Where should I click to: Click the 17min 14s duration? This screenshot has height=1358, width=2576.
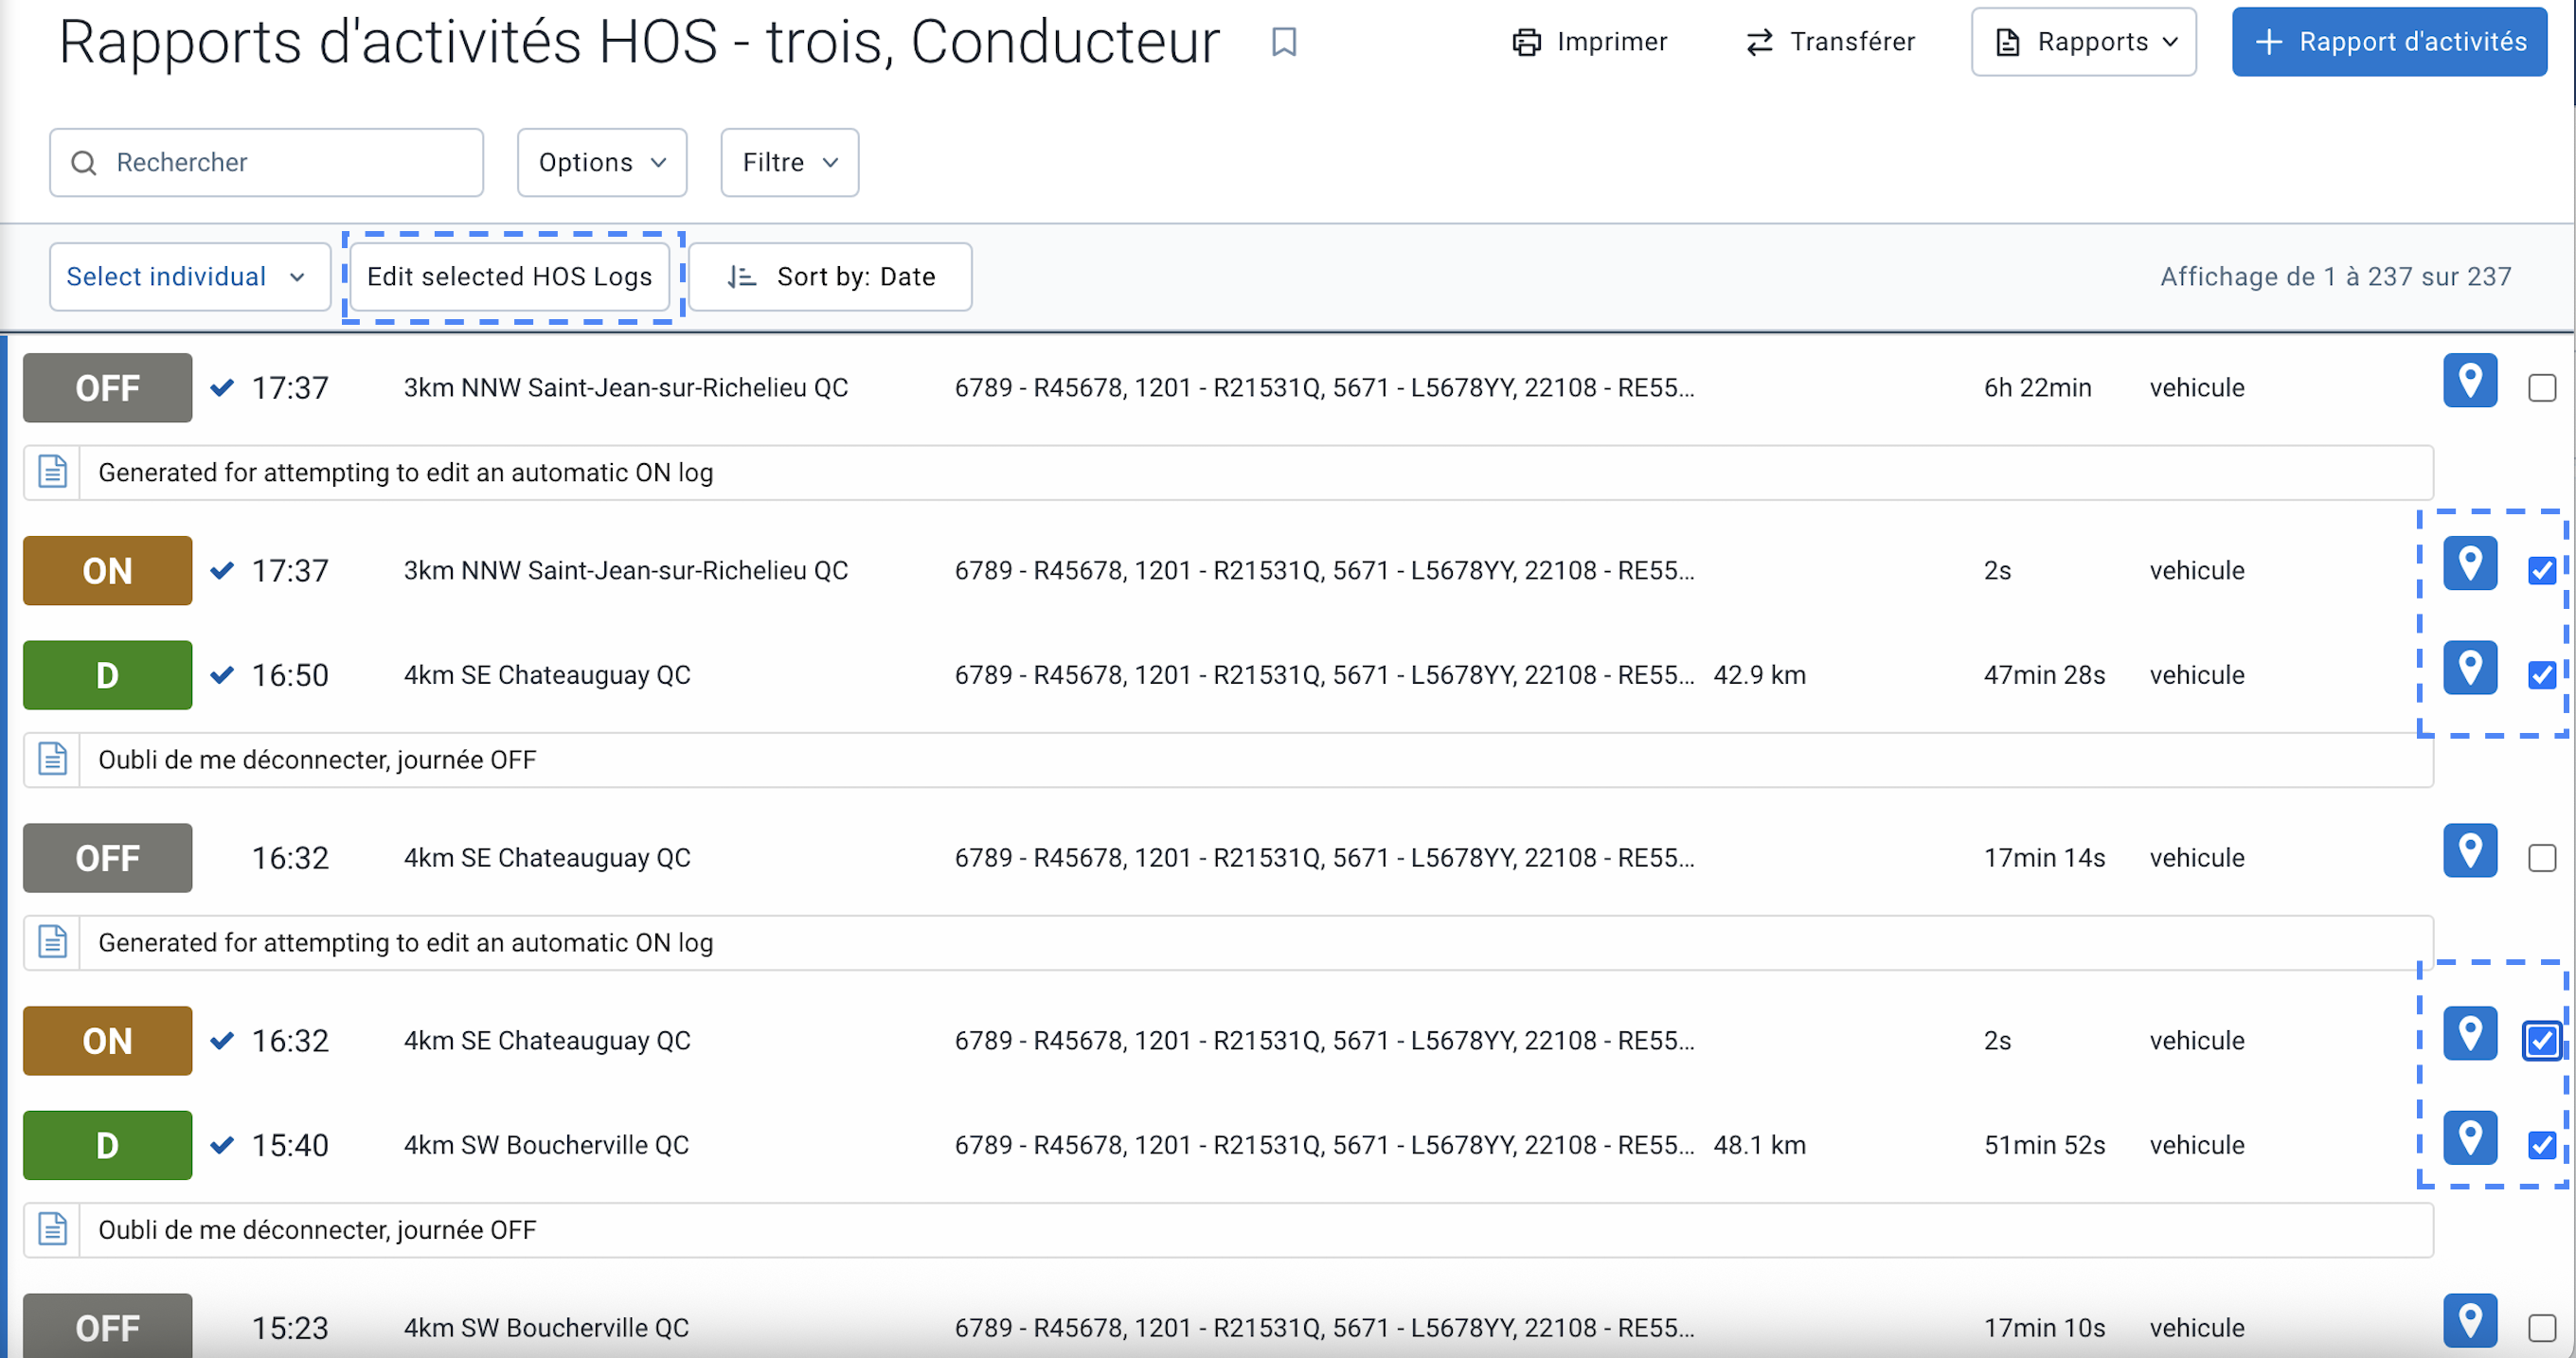(x=2045, y=858)
